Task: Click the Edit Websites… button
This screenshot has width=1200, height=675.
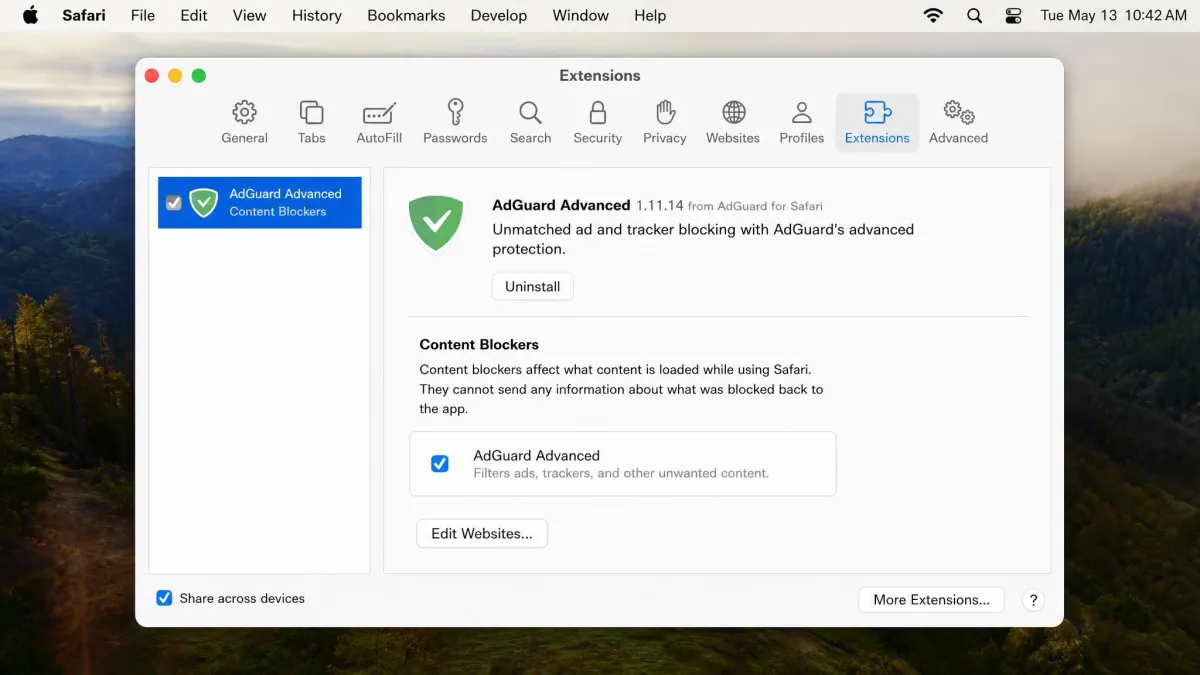Action: tap(482, 533)
